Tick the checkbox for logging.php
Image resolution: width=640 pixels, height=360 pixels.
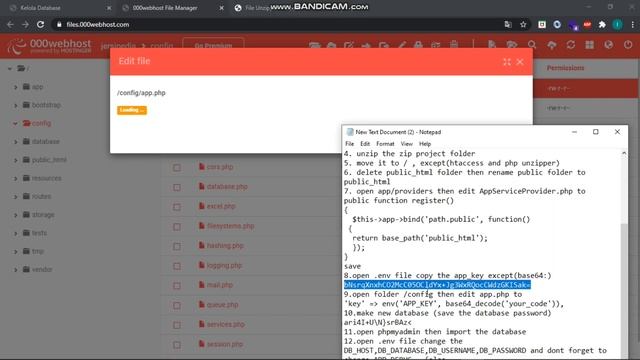point(177,266)
